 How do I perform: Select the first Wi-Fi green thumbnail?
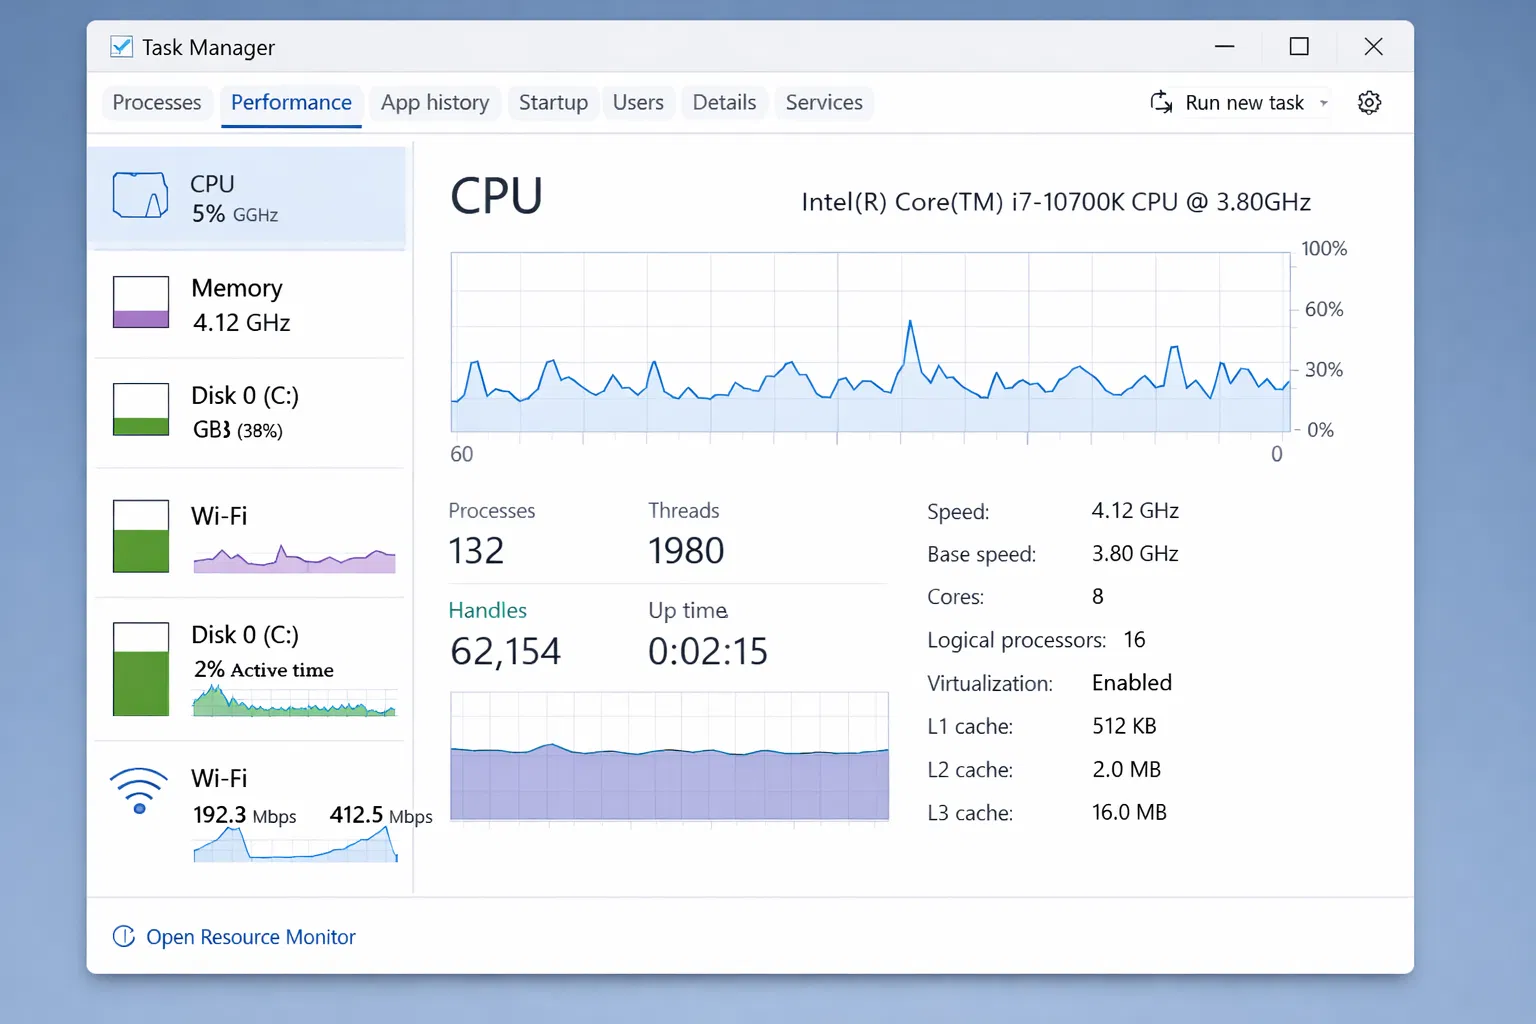141,536
